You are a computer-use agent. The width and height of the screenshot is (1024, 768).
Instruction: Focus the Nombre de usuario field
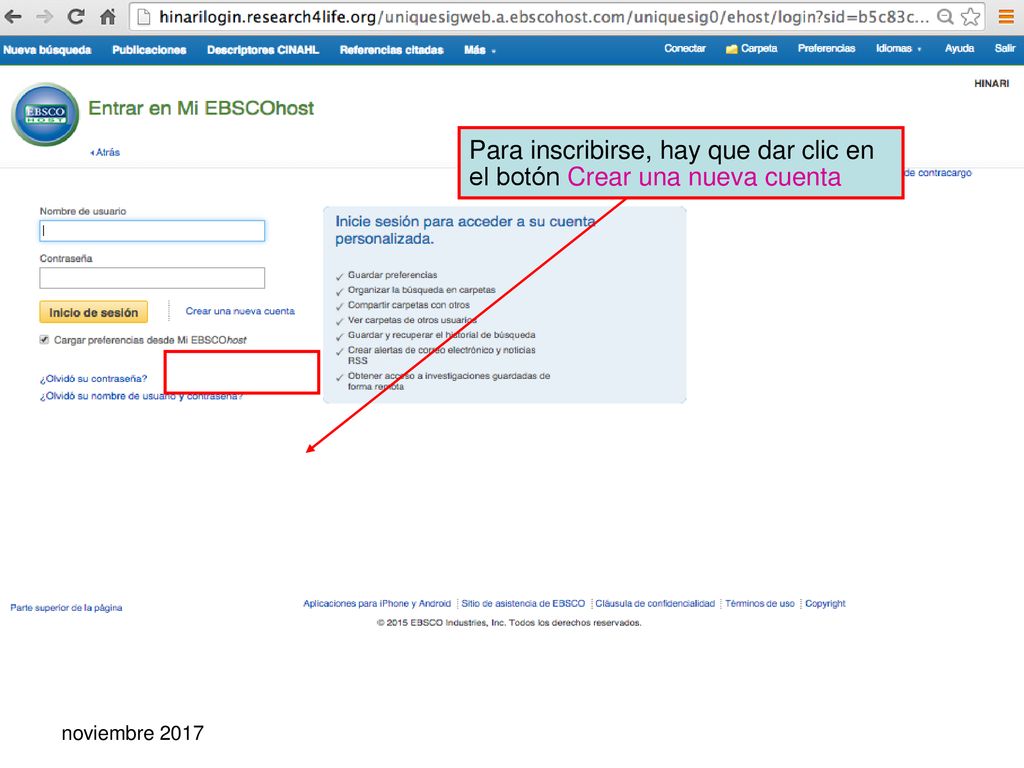(152, 231)
